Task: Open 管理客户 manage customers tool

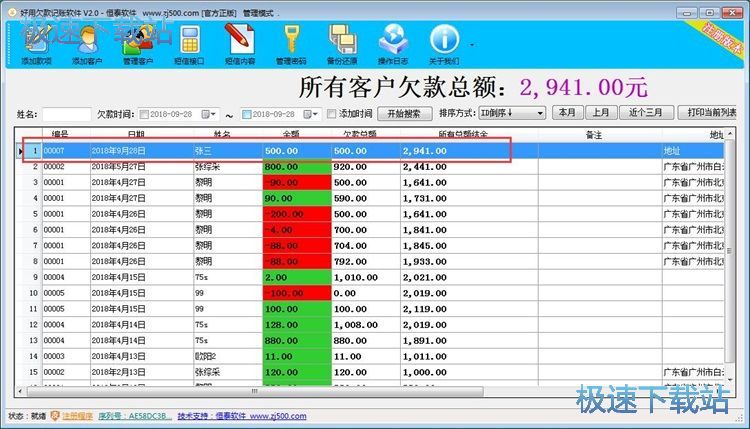Action: [x=138, y=44]
